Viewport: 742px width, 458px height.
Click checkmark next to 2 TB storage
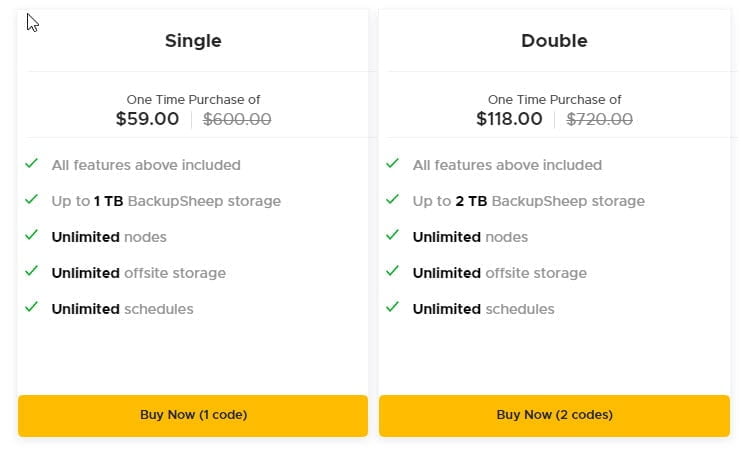[x=393, y=200]
